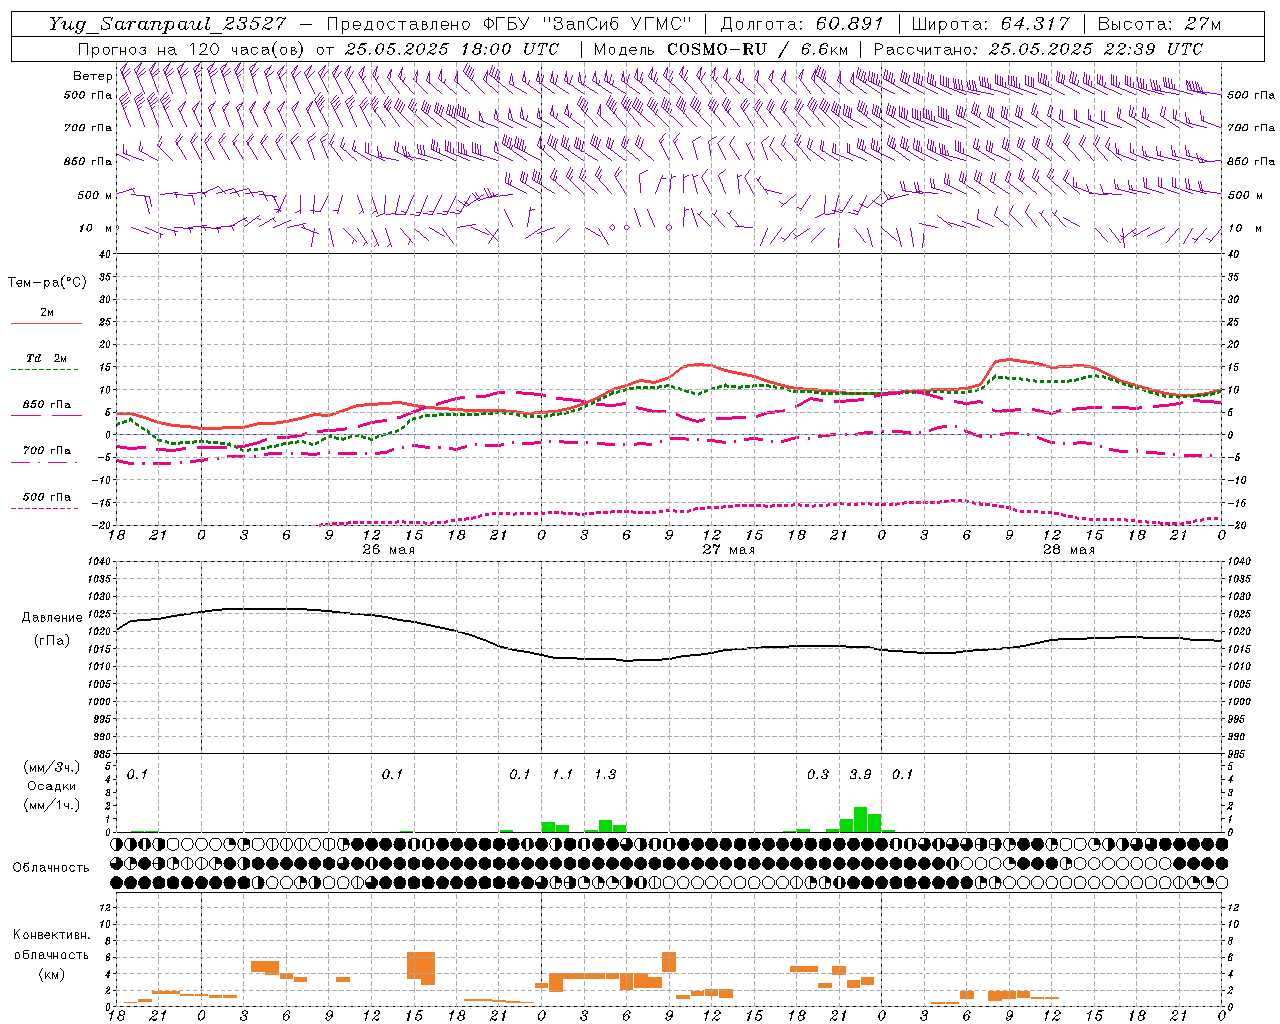Screen dimensions: 1280x1024
Task: Click the station title Yug_Saranpaul_23527
Action: [166, 24]
